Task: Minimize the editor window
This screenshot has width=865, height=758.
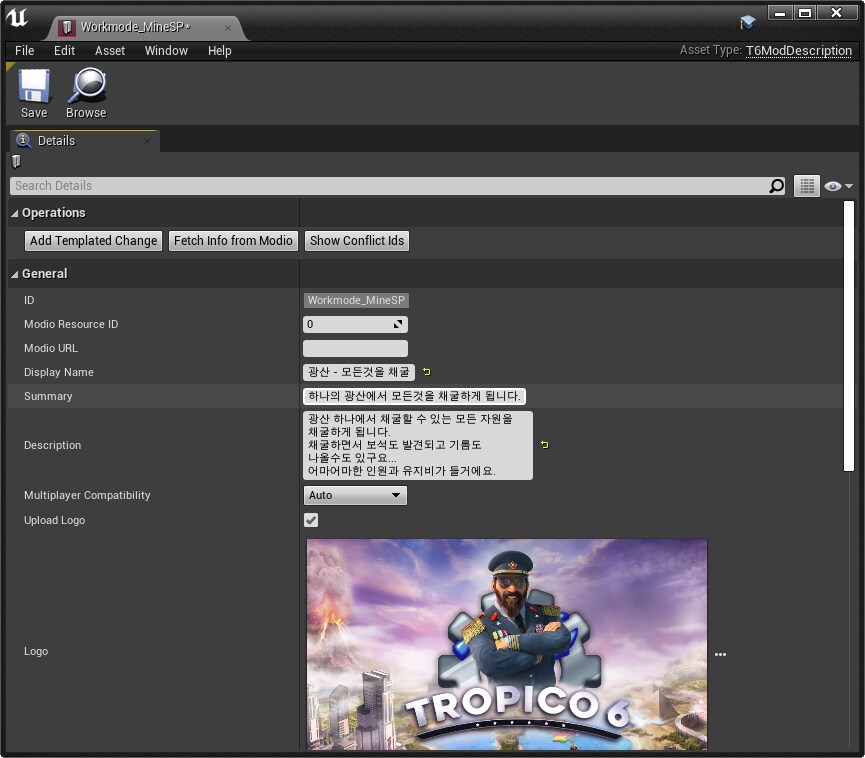Action: (780, 13)
